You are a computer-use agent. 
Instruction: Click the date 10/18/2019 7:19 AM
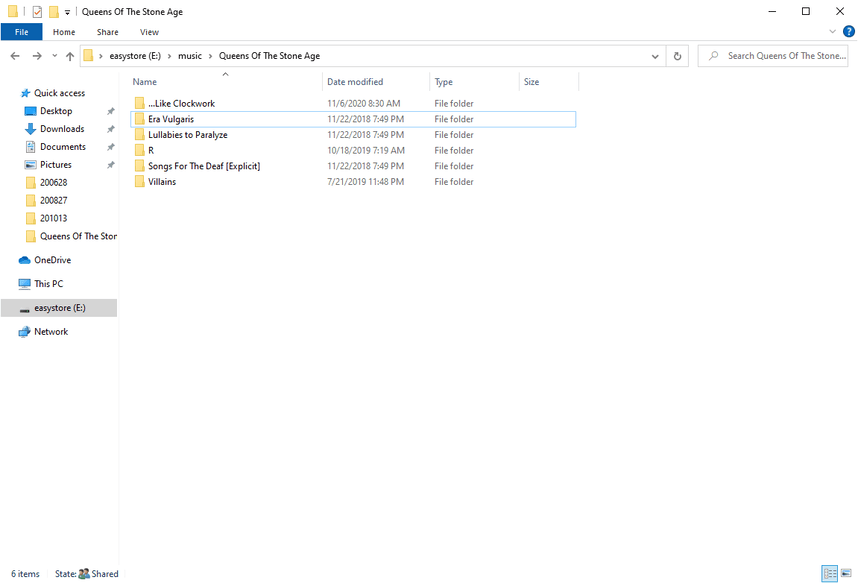click(366, 150)
